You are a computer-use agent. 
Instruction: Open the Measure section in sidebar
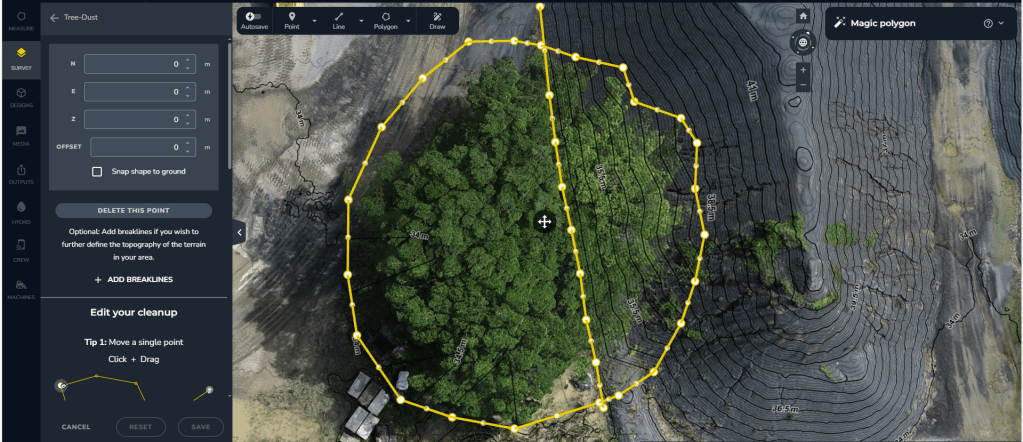coord(21,21)
